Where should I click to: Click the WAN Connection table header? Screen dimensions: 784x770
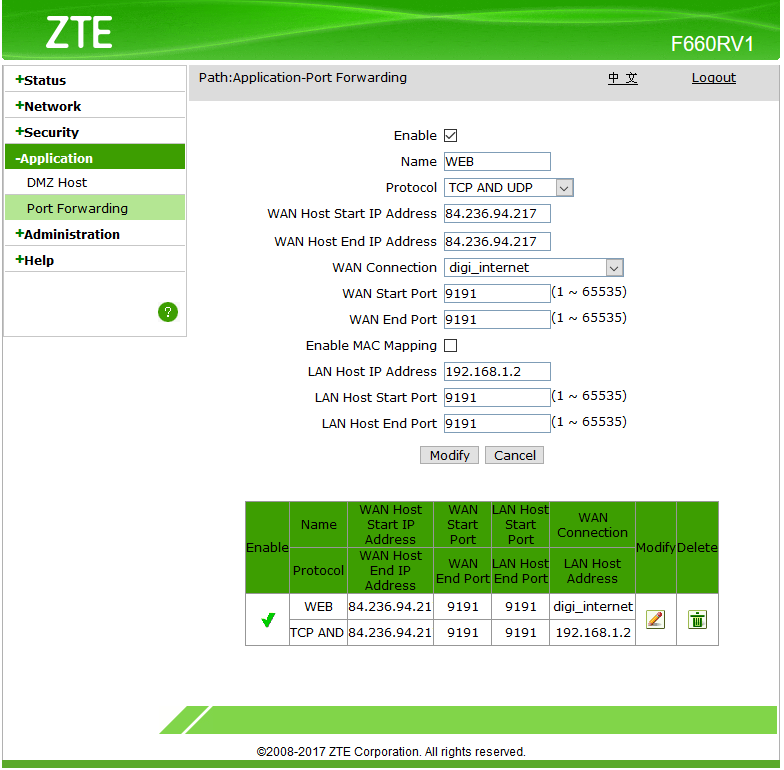[594, 526]
